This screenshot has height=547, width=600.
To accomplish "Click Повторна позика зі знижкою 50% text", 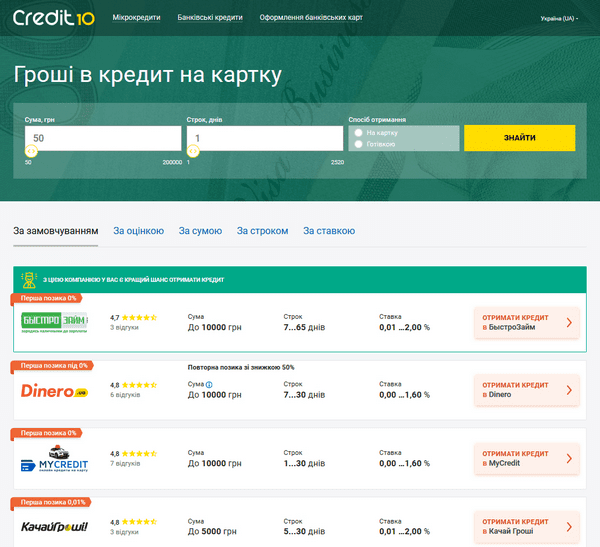I will coord(241,367).
